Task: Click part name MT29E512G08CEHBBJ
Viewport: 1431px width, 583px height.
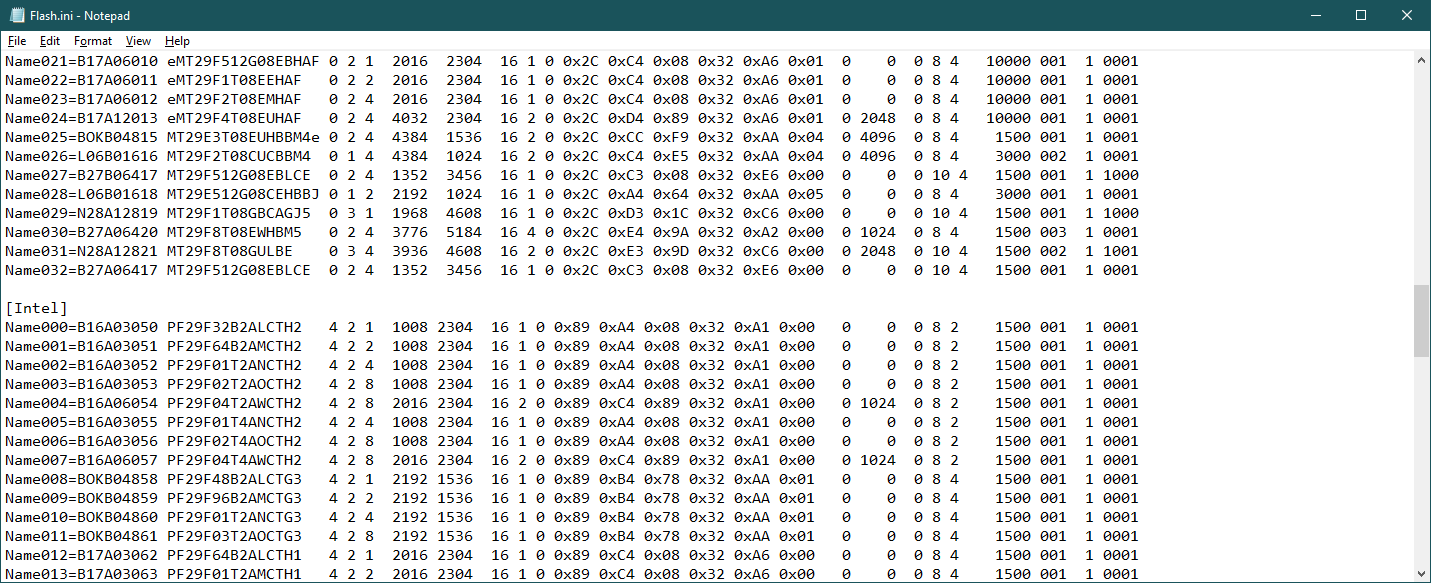Action: 243,194
